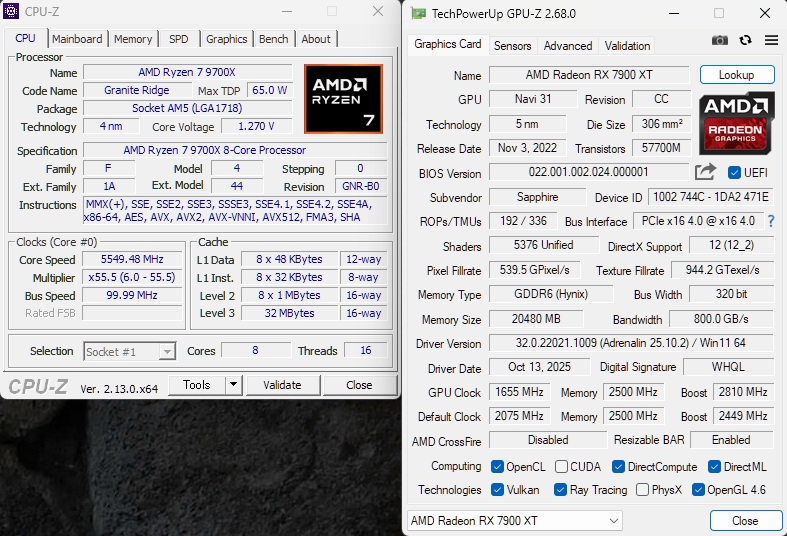787x536 pixels.
Task: Open the Tools dropdown arrow in CPU-Z
Action: (233, 385)
